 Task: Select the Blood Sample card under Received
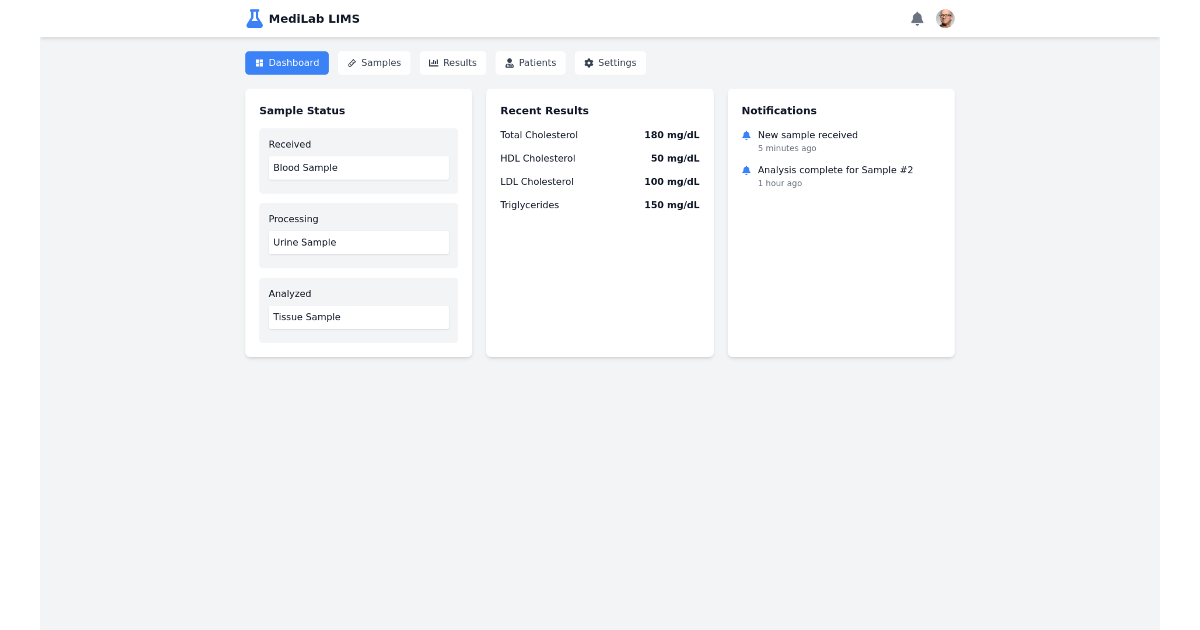click(x=358, y=167)
